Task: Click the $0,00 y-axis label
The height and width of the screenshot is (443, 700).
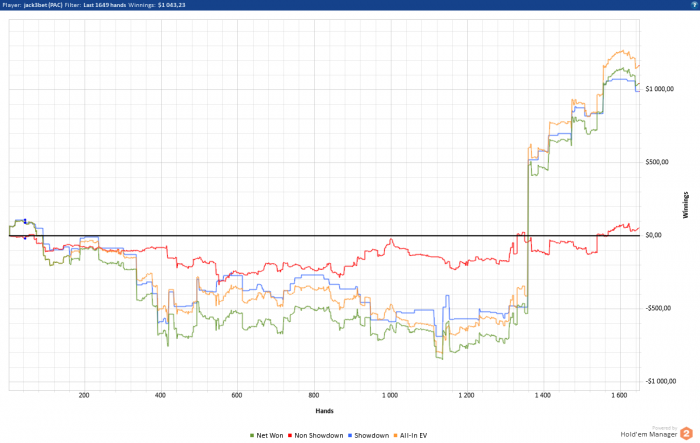Action: (654, 235)
